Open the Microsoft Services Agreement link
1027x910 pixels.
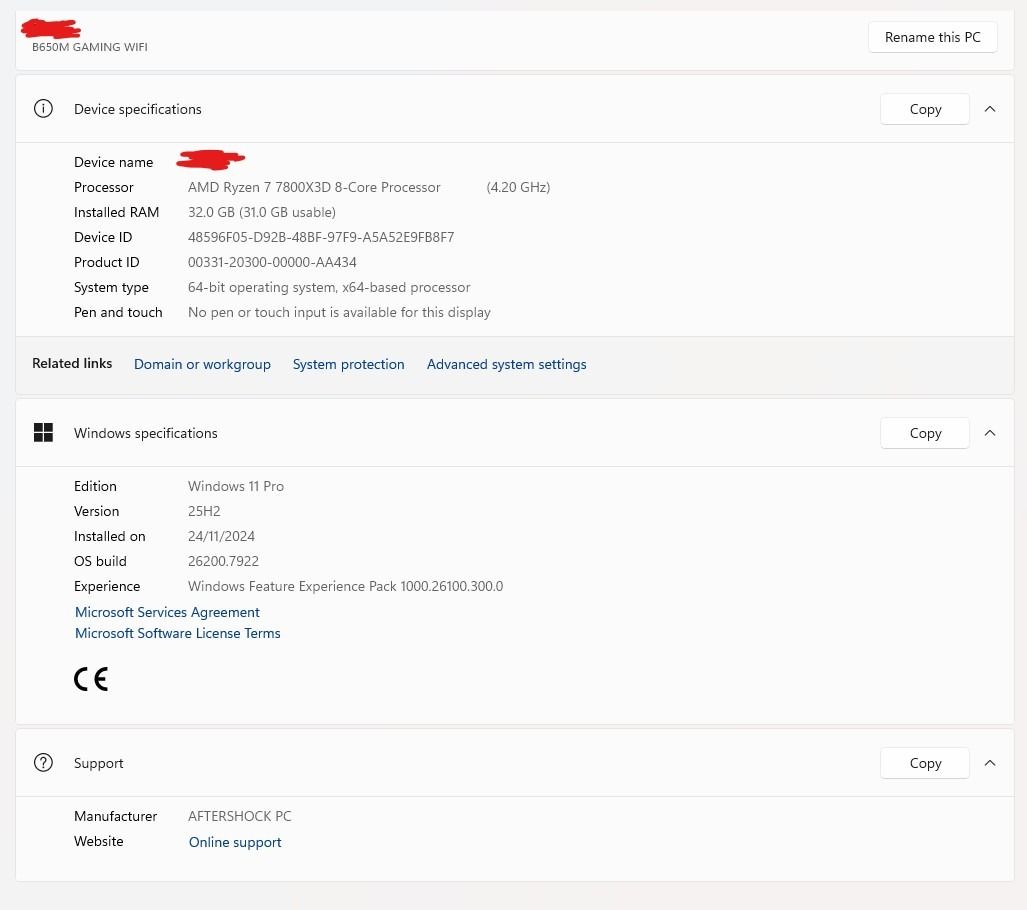click(167, 612)
